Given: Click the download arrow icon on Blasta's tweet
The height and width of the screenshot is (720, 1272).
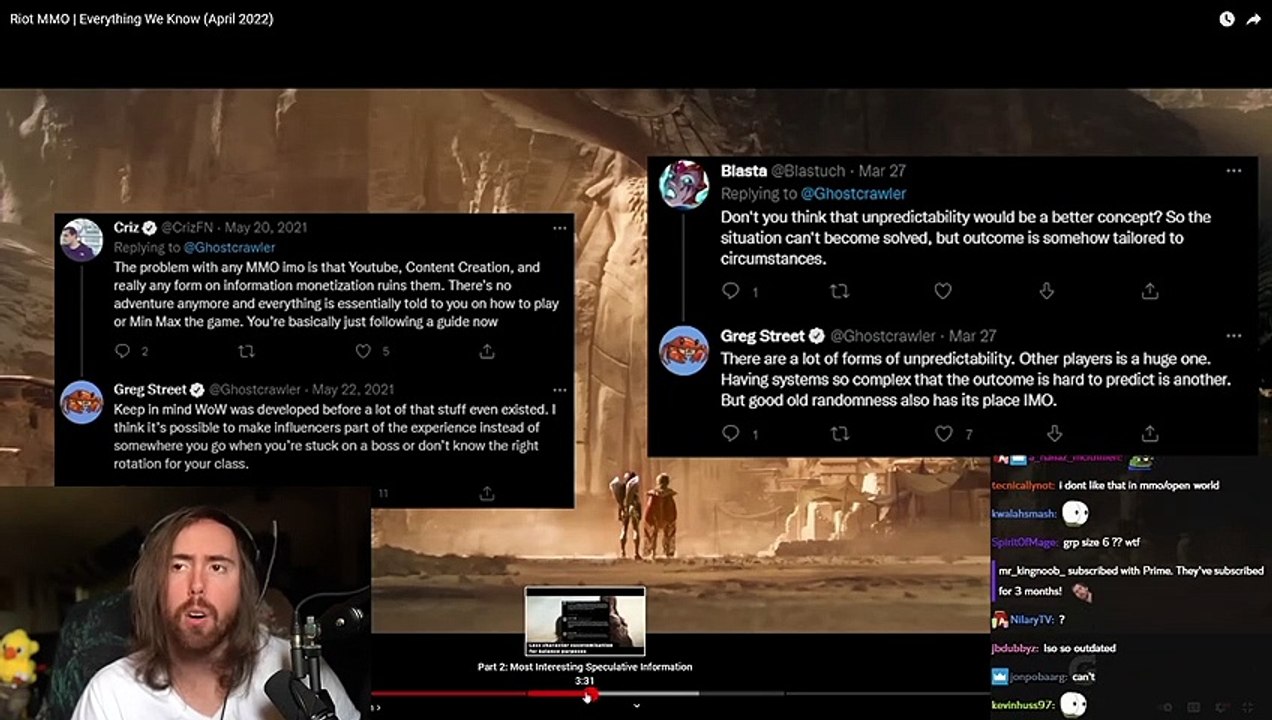Looking at the screenshot, I should click(x=1047, y=291).
